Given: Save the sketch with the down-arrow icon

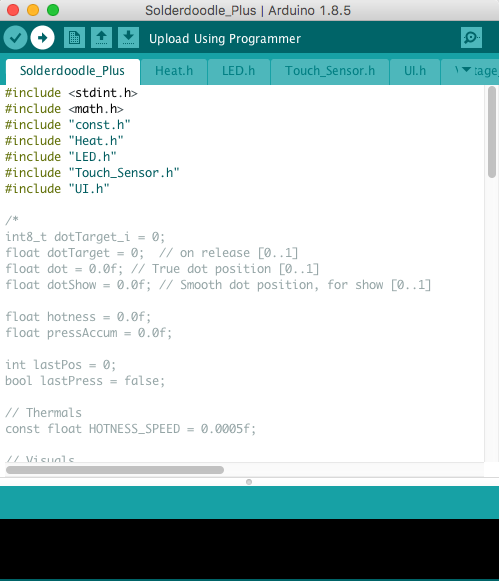Looking at the screenshot, I should tap(129, 38).
